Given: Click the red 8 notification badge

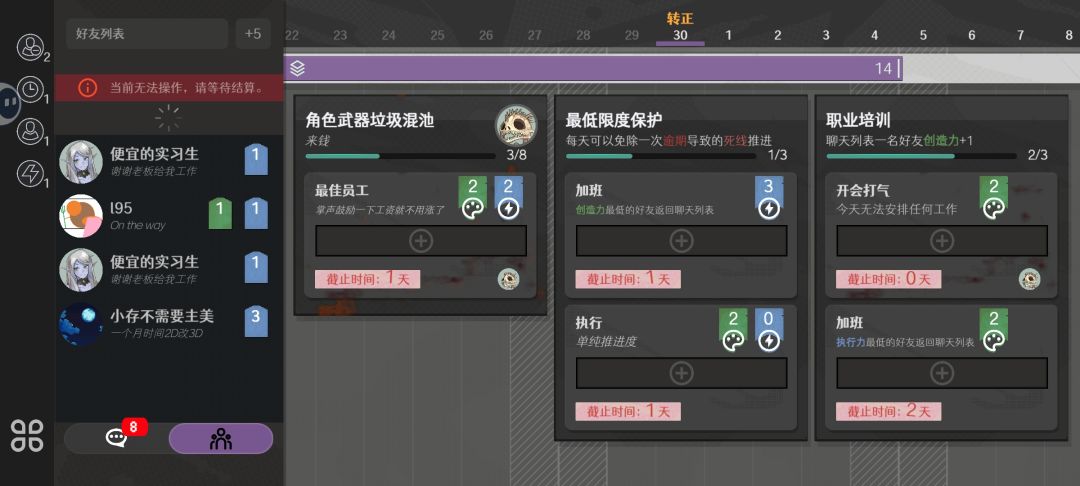Looking at the screenshot, I should coord(134,427).
